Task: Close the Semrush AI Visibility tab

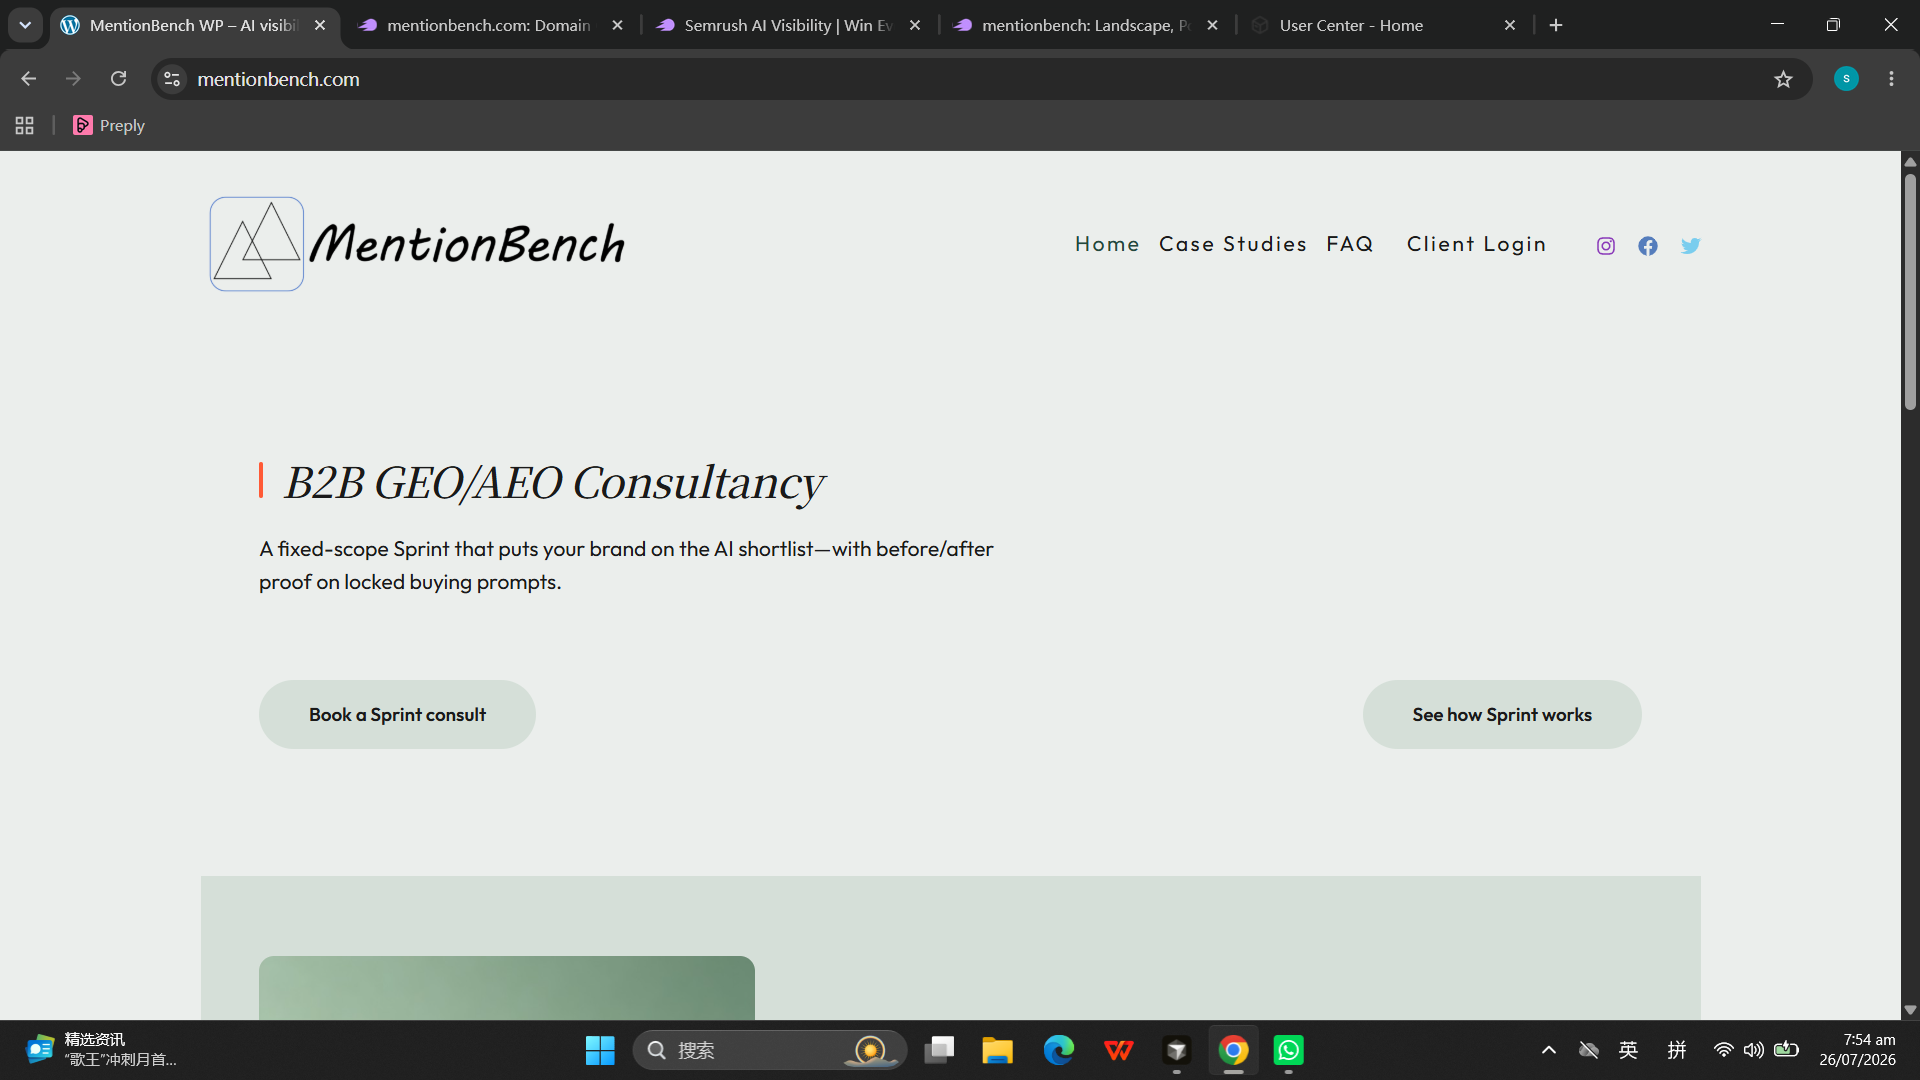Action: 915,25
